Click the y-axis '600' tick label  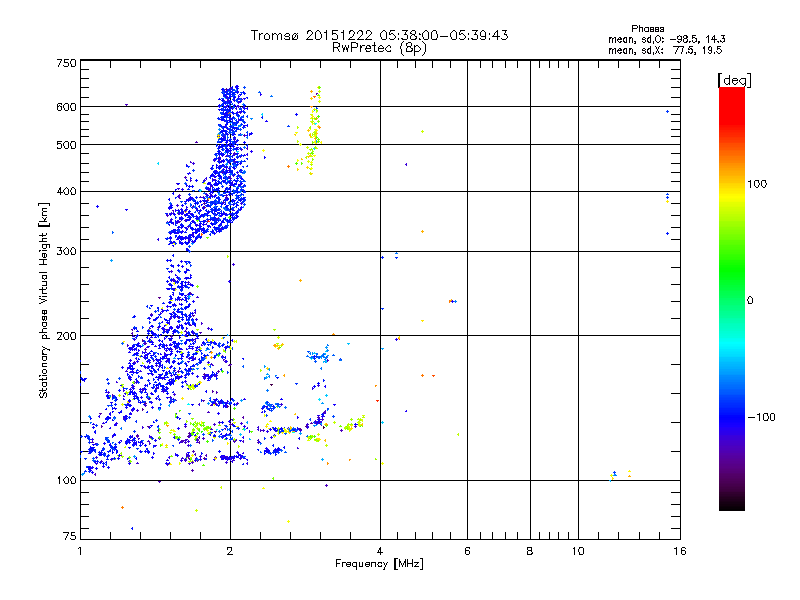tap(66, 107)
